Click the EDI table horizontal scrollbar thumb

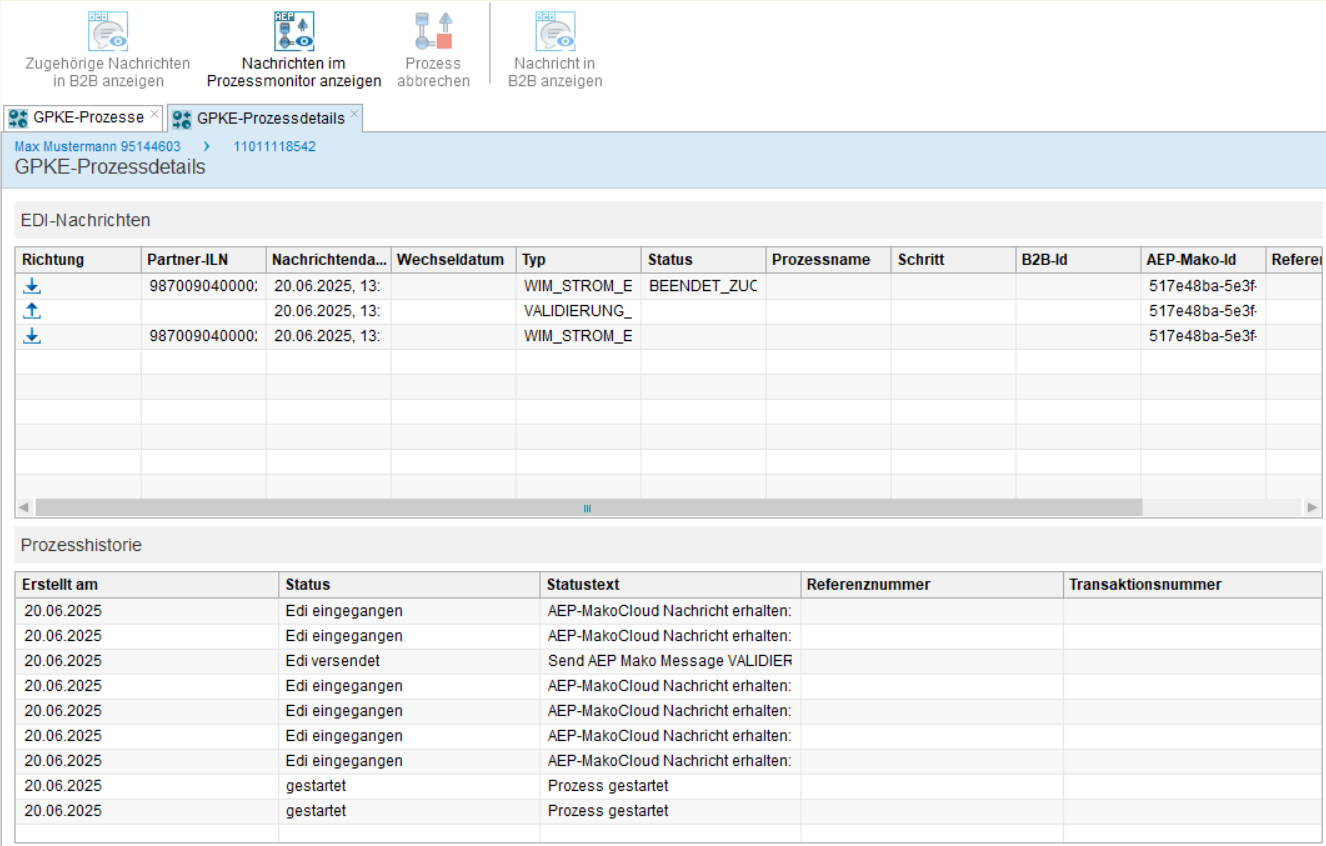click(x=588, y=508)
